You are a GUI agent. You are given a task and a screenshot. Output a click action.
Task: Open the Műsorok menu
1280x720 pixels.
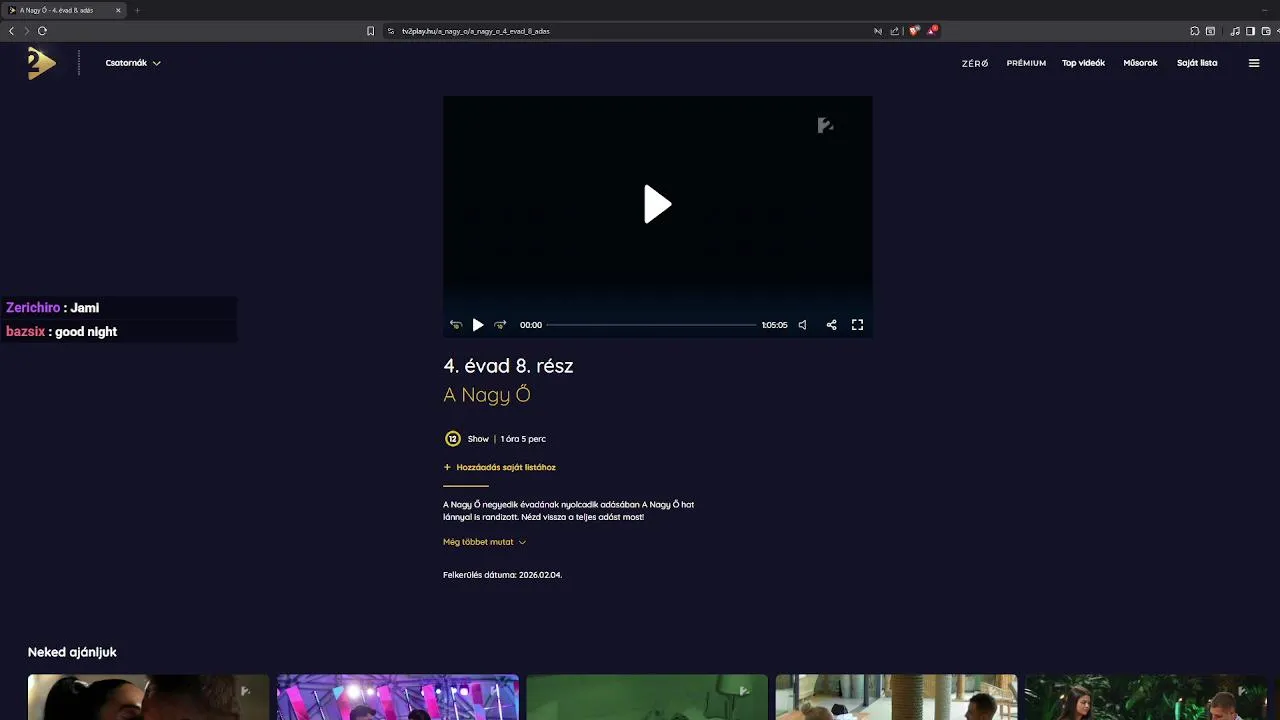click(1140, 63)
